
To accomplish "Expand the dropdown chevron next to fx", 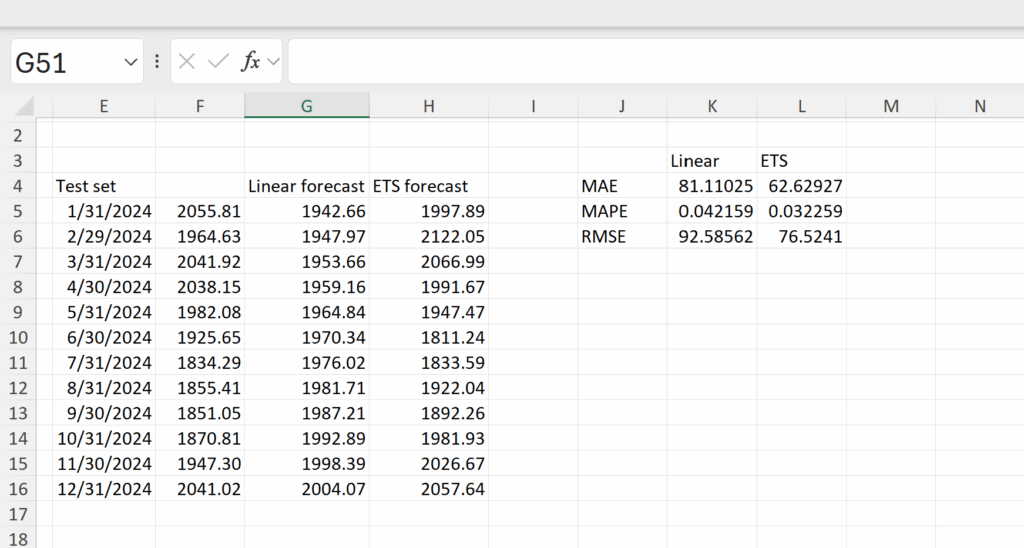I will 274,62.
